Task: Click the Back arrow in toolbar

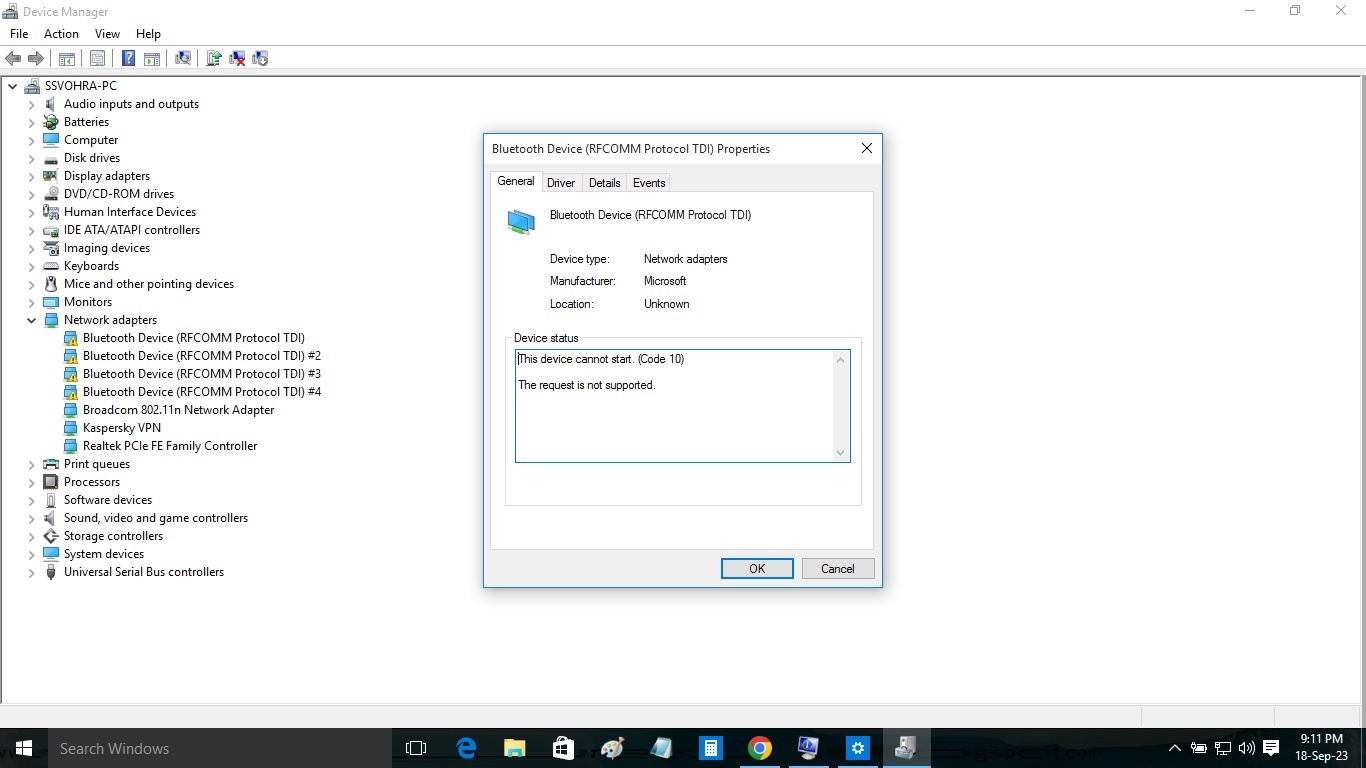Action: click(14, 59)
